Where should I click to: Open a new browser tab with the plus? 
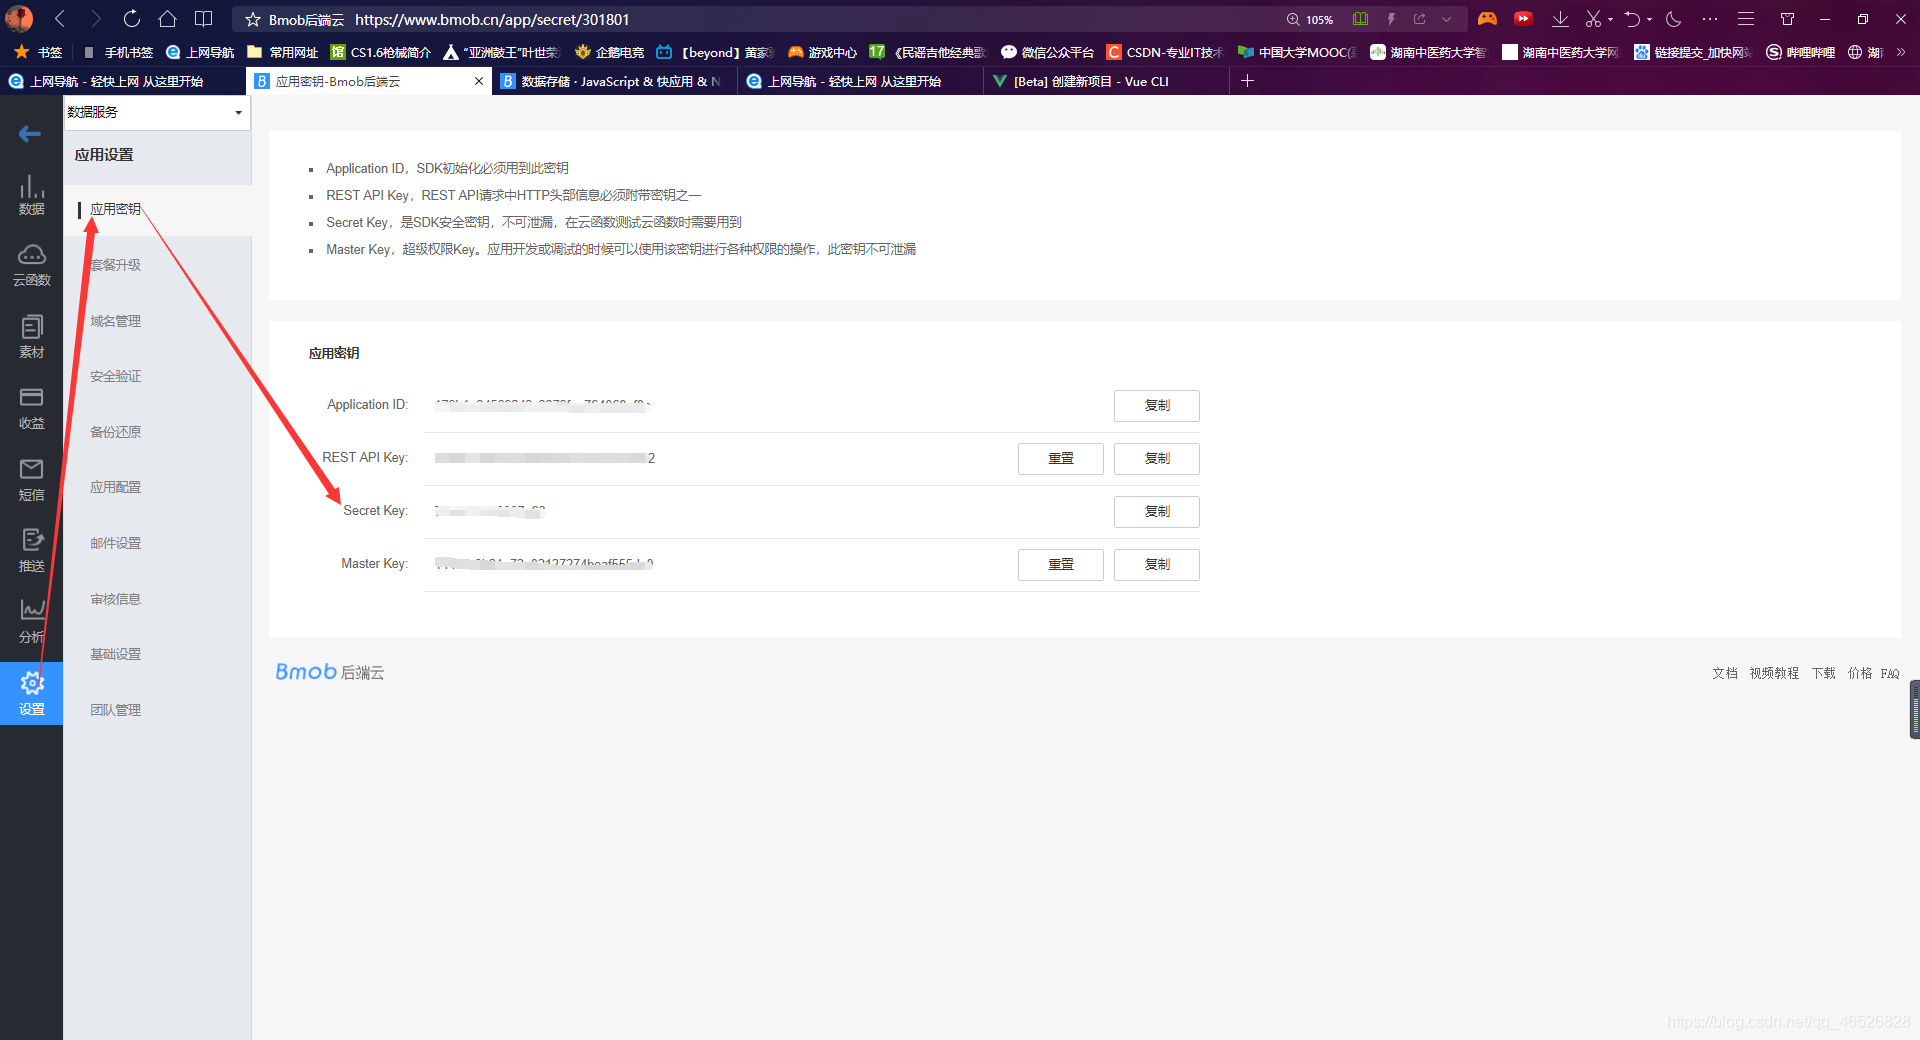click(x=1247, y=81)
